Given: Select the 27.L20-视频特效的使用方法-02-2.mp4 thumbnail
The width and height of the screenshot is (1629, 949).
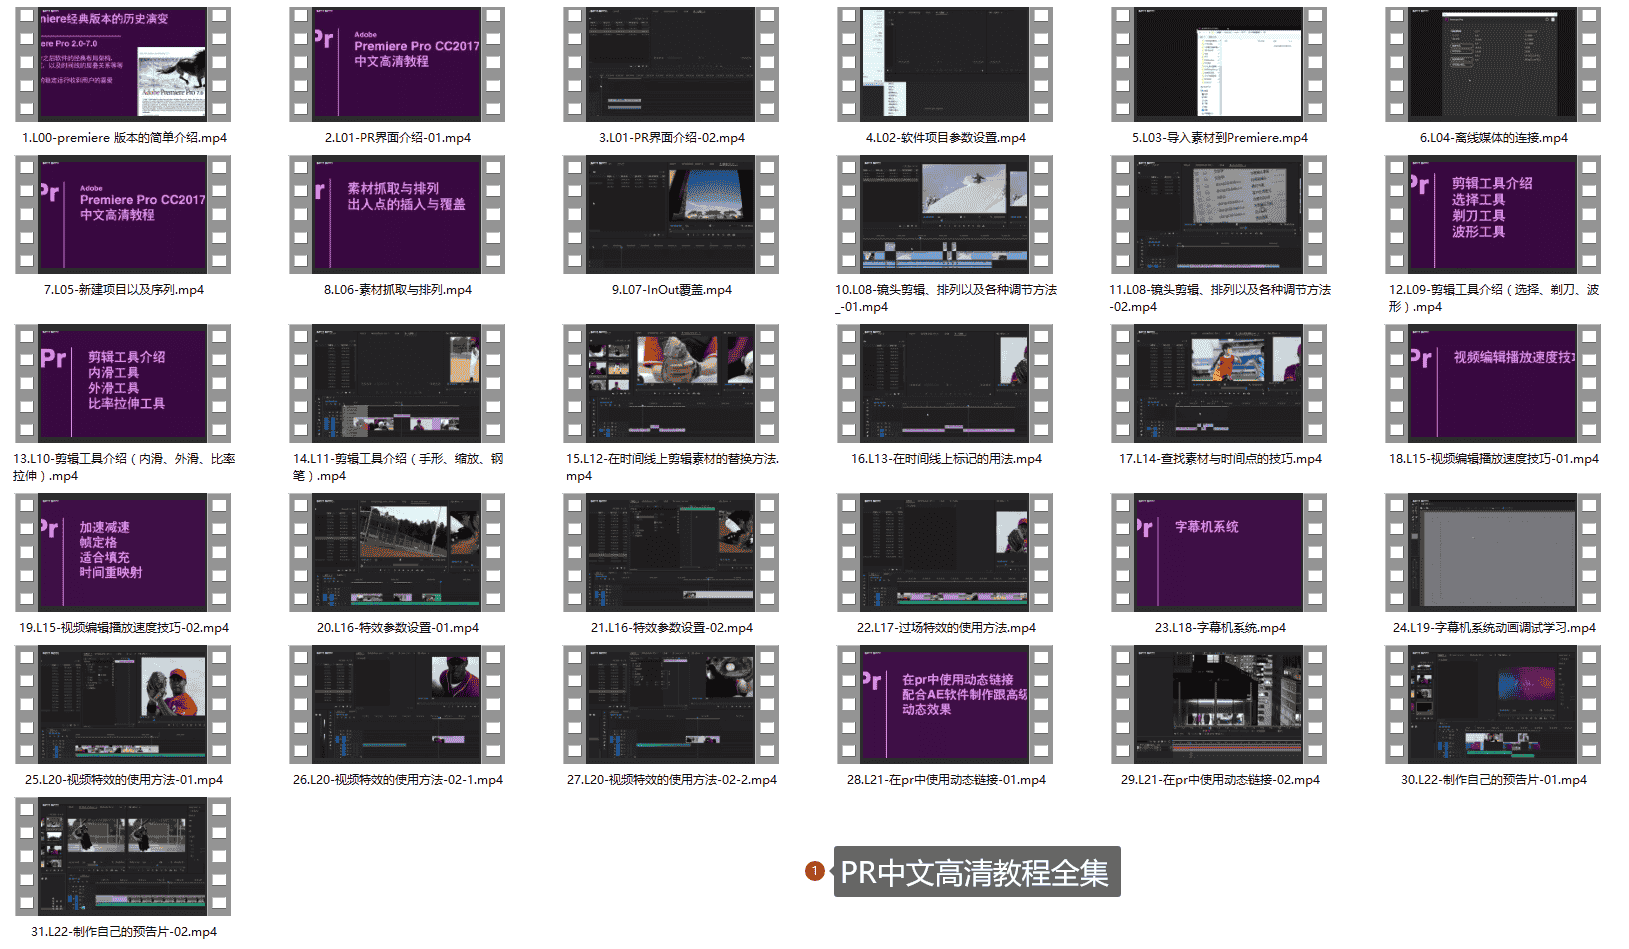Looking at the screenshot, I should point(671,704).
